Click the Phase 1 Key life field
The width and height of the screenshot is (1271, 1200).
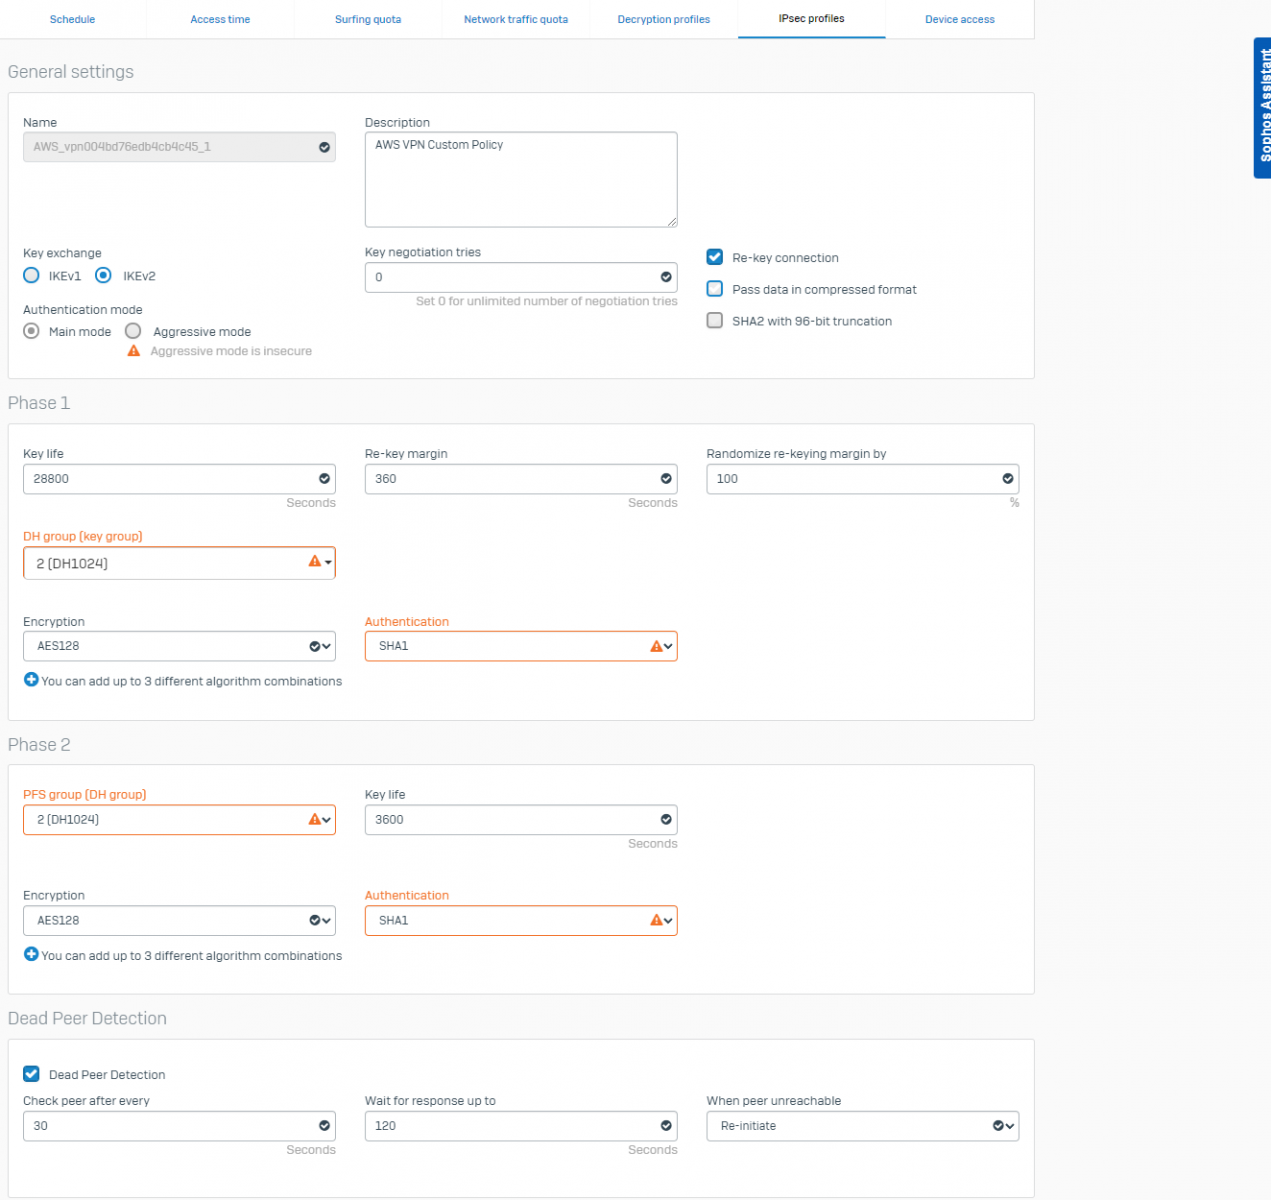point(170,479)
